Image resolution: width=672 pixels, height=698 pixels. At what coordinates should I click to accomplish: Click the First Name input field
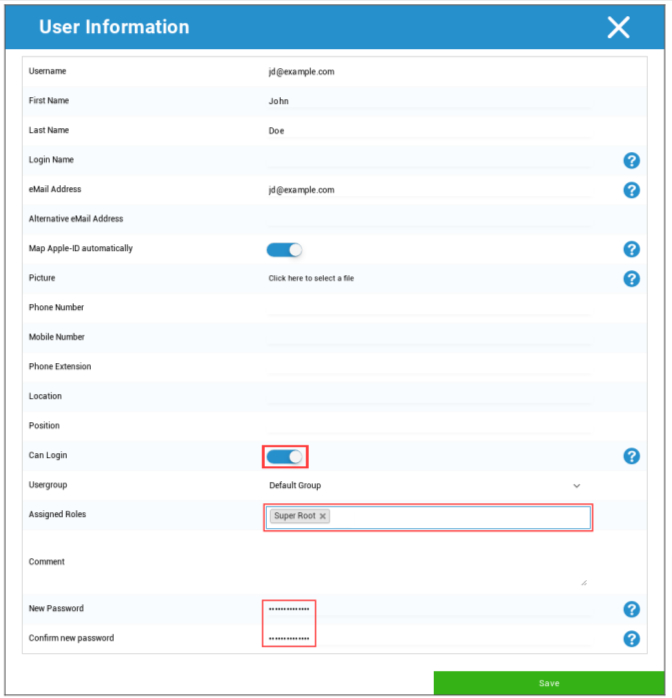point(428,102)
